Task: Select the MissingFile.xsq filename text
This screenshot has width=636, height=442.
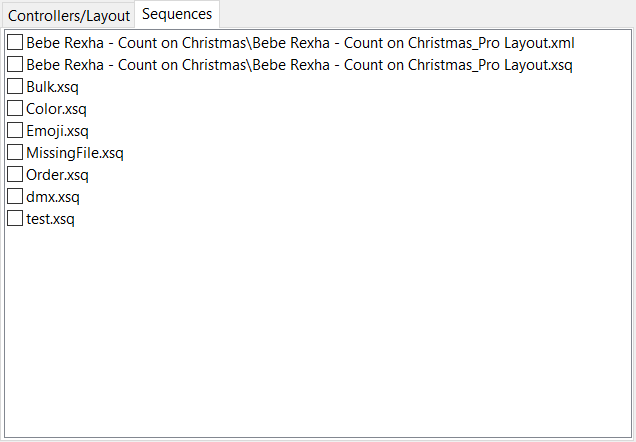Action: click(x=75, y=153)
